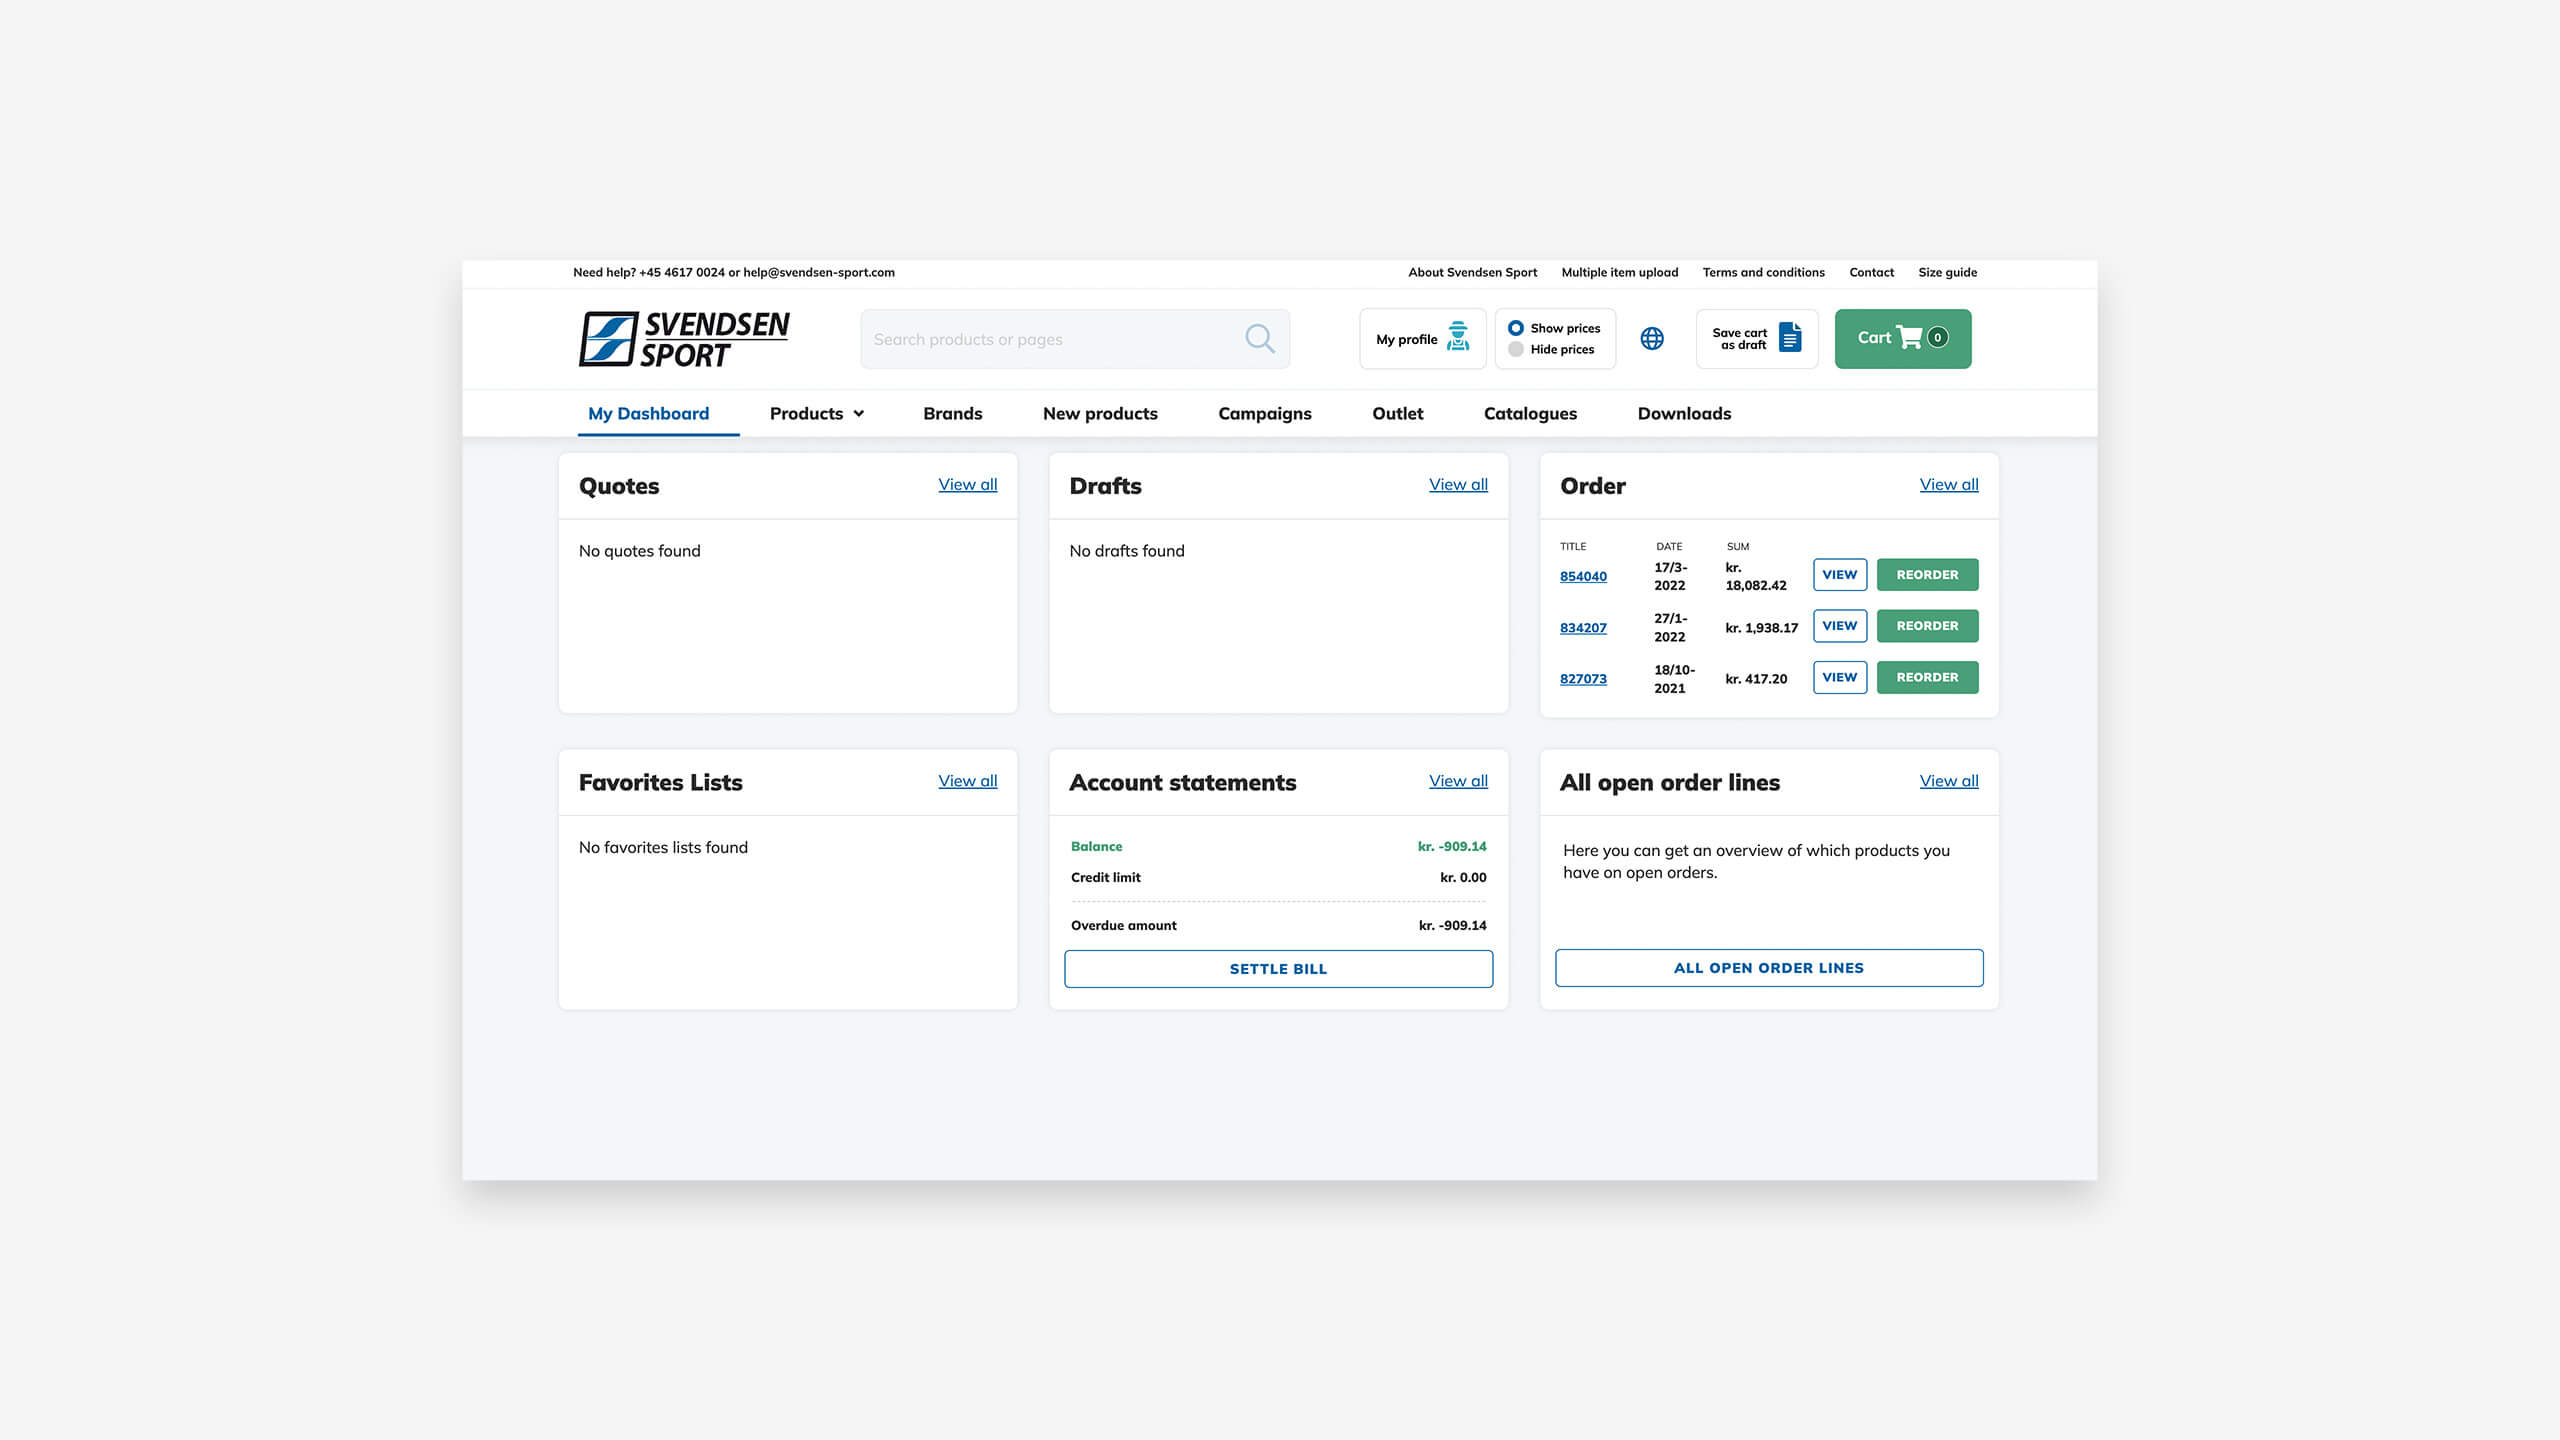This screenshot has width=2560, height=1440.
Task: Click the Balance amount kr. -909.14
Action: (x=1452, y=846)
